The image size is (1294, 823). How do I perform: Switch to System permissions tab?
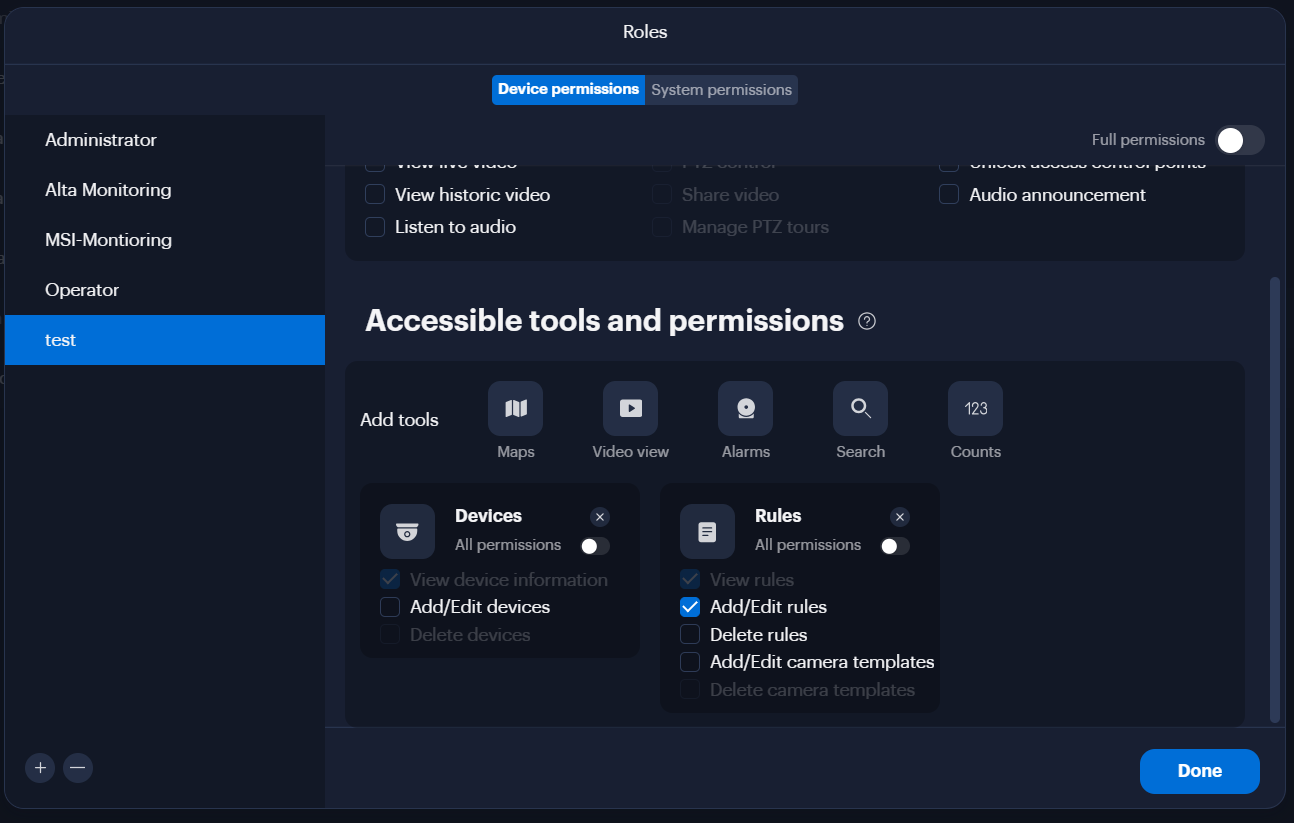[x=721, y=90]
